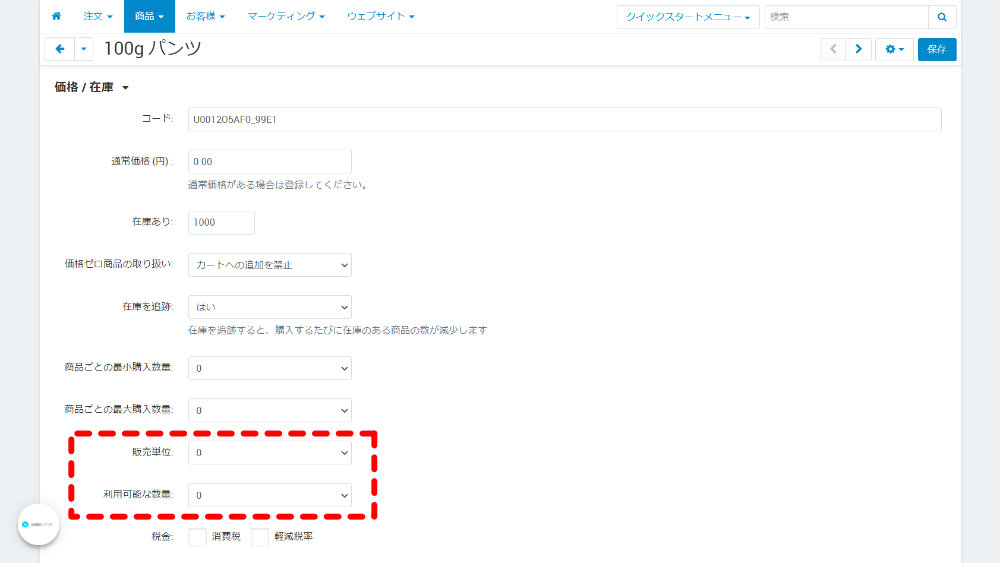
Task: Click the round demo store badge
Action: (x=38, y=524)
